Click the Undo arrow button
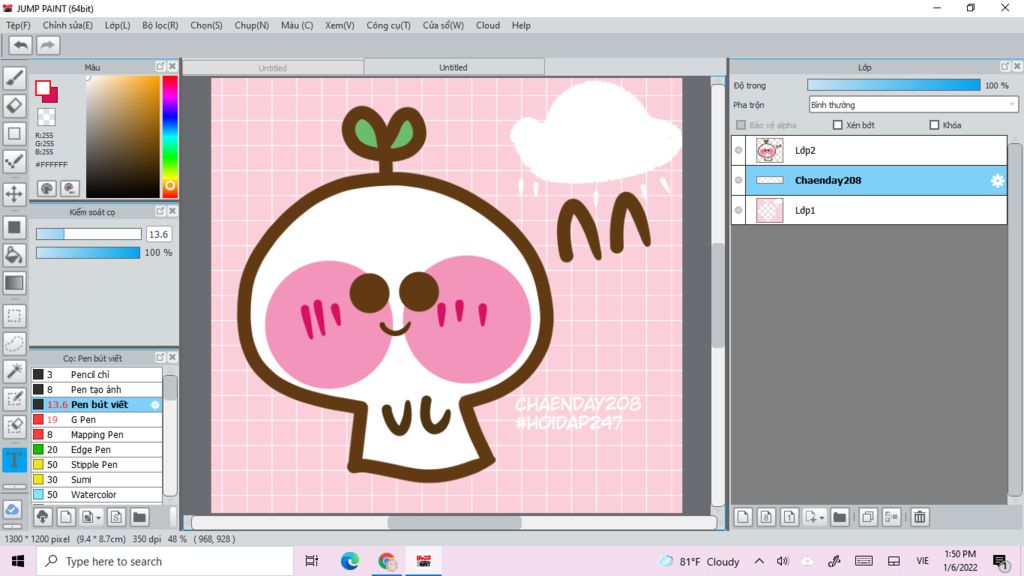The image size is (1024, 576). point(20,45)
